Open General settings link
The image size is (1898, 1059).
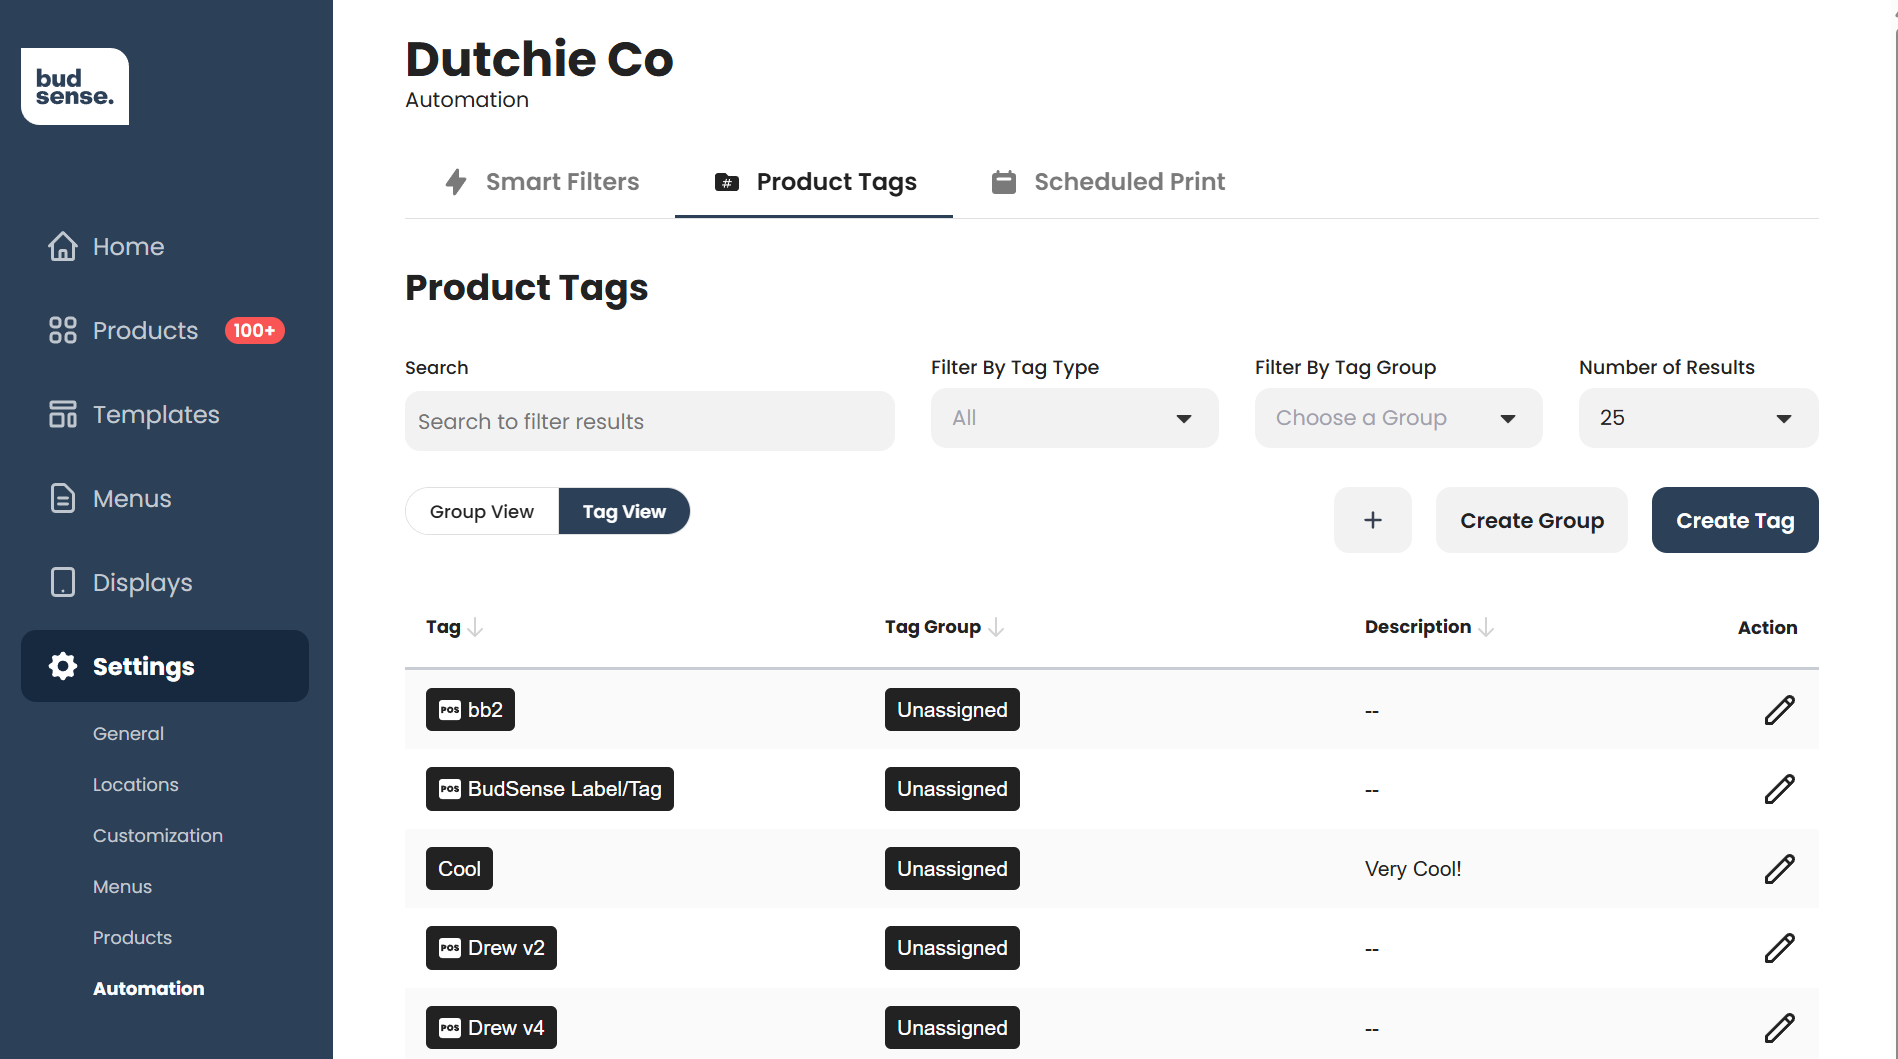tap(128, 733)
